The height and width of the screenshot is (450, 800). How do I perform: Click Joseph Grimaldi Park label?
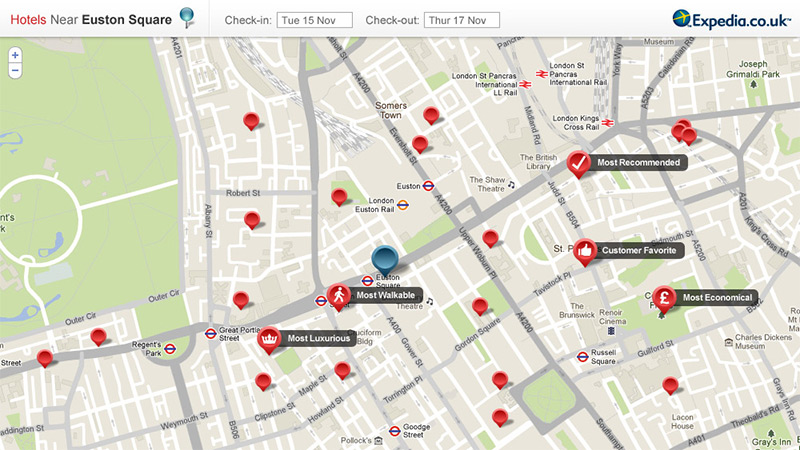click(x=753, y=69)
